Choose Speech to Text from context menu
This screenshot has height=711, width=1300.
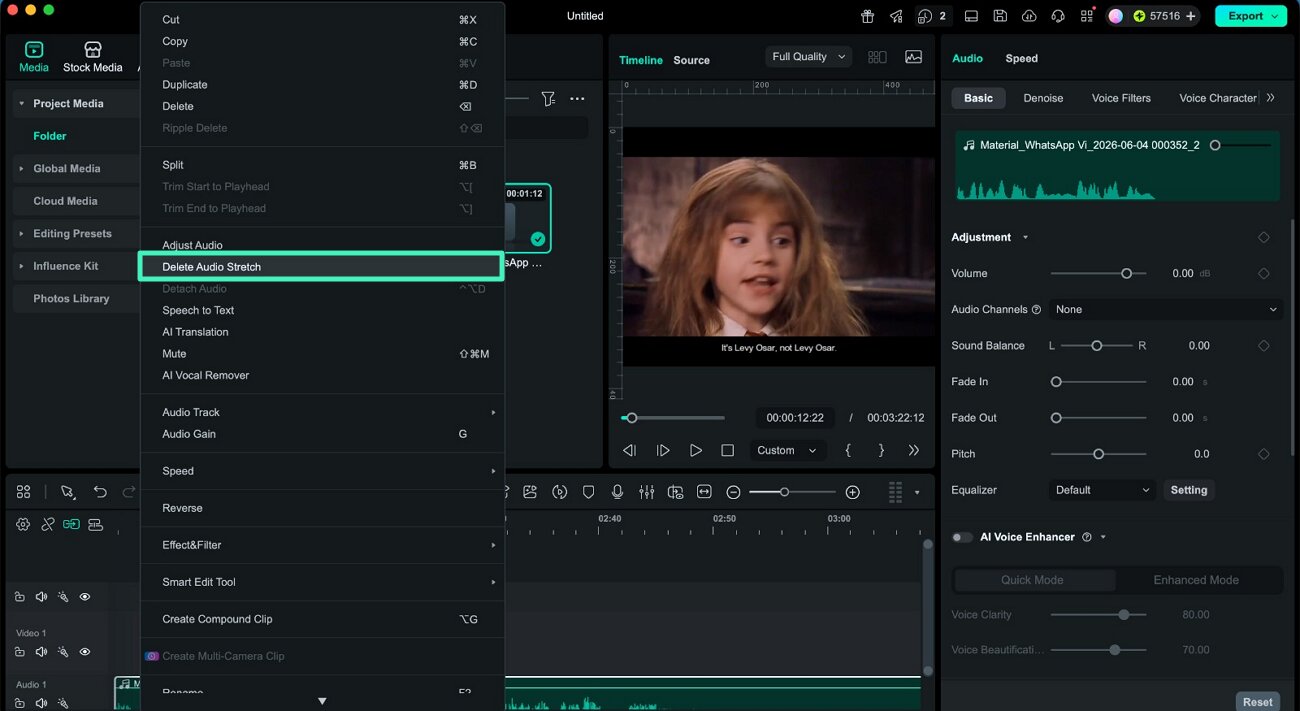(x=321, y=310)
